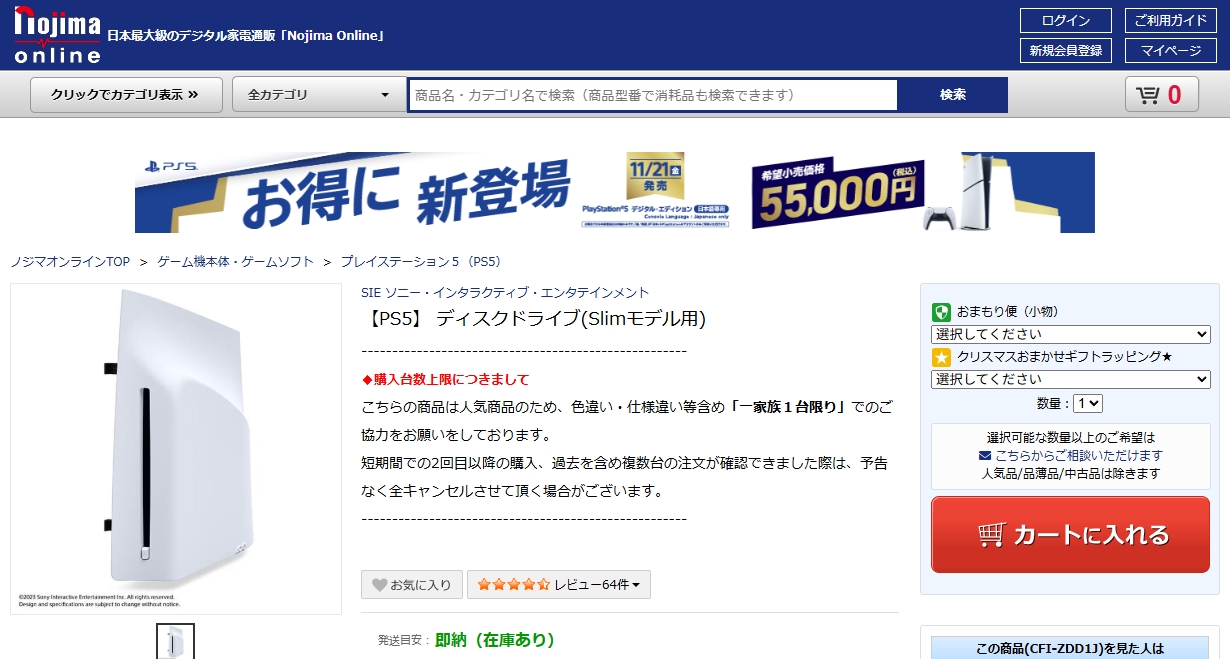Viewport: 1230px width, 659px height.
Task: Click the ゲーム機本体・ゲームソフト breadcrumb link
Action: click(x=235, y=262)
